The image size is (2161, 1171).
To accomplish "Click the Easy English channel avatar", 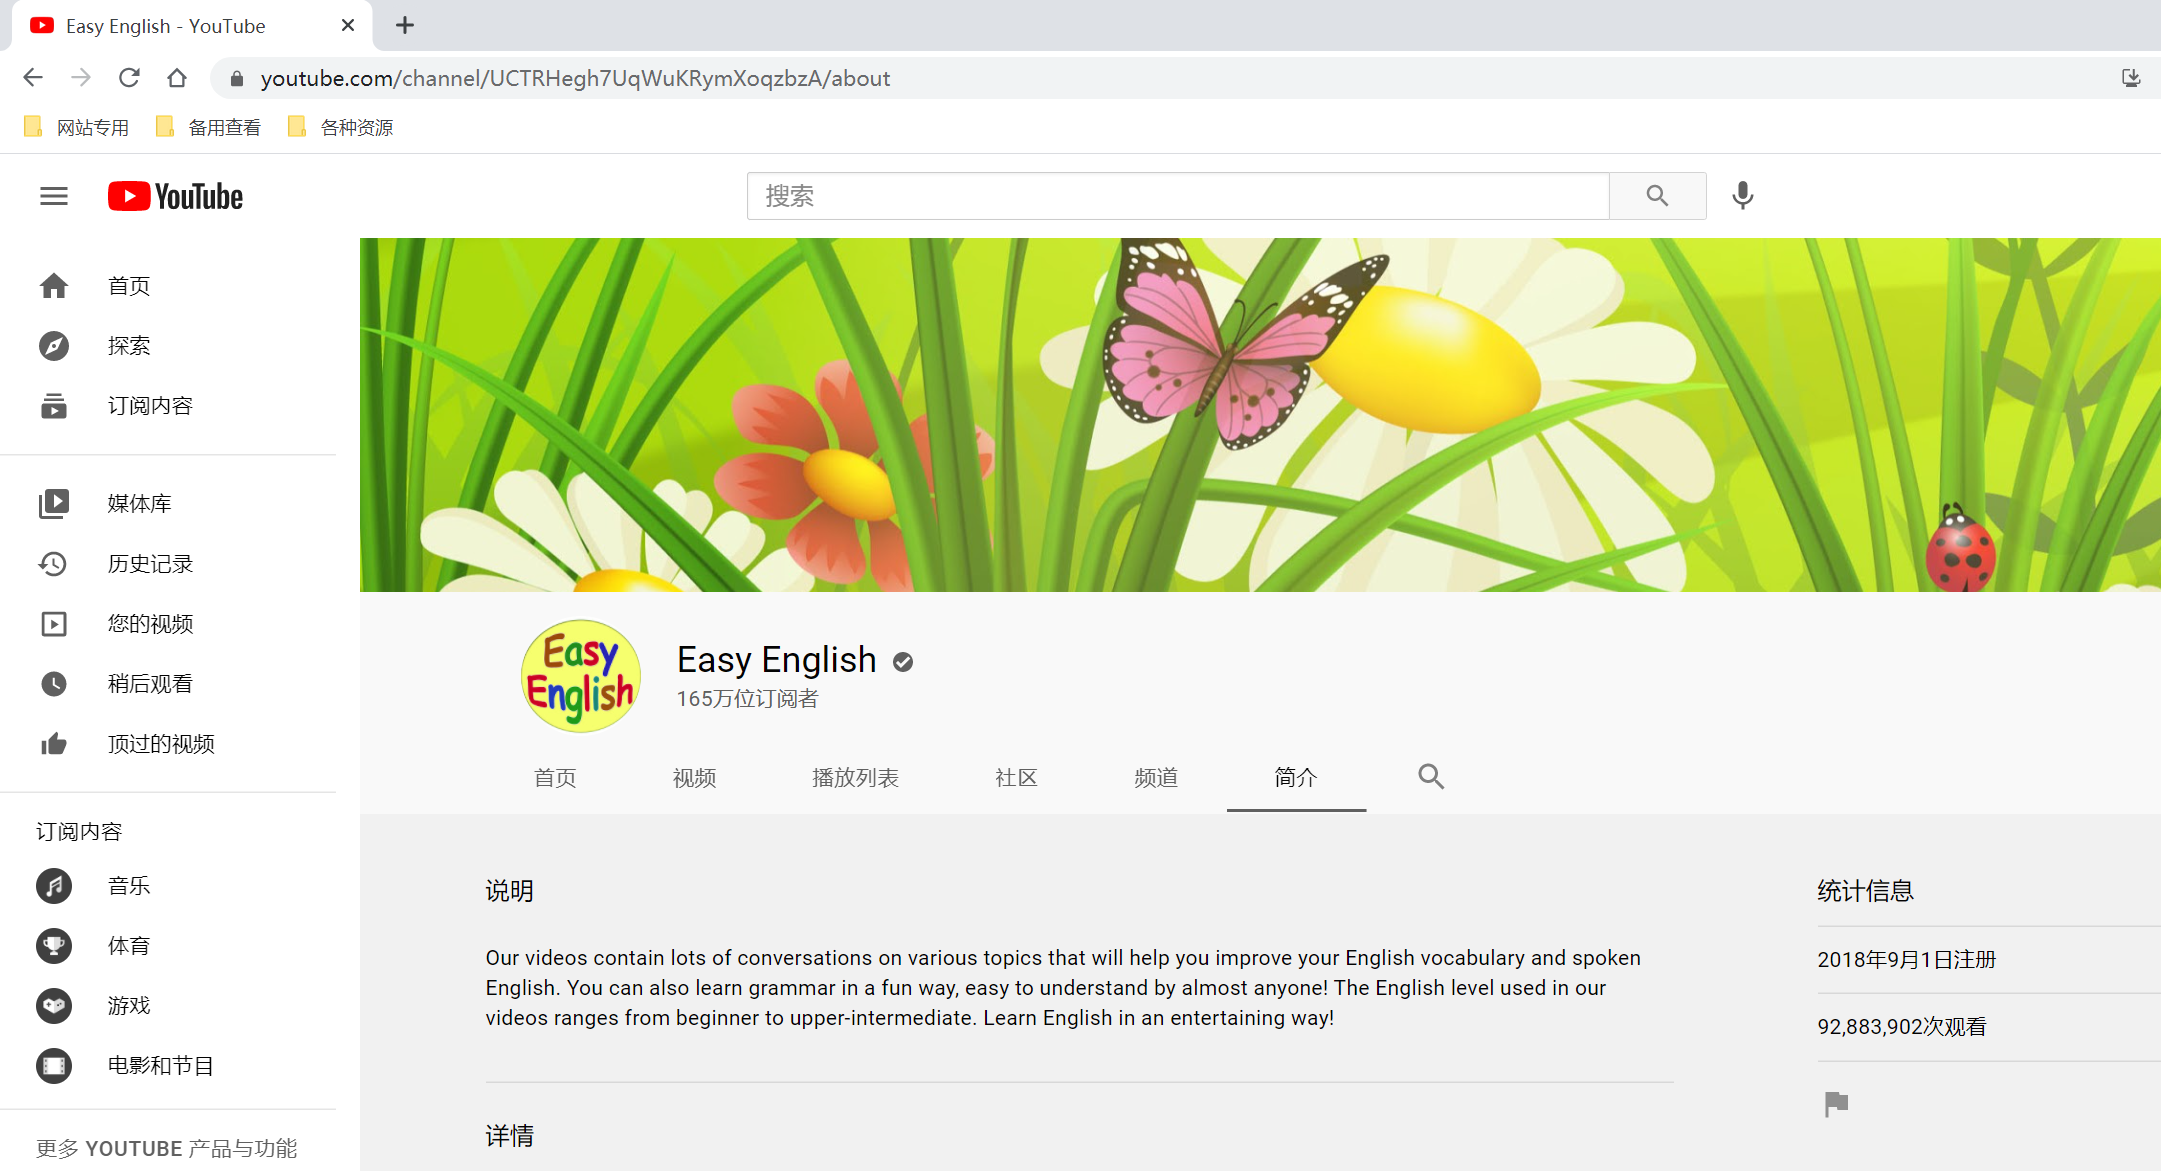I will 581,676.
